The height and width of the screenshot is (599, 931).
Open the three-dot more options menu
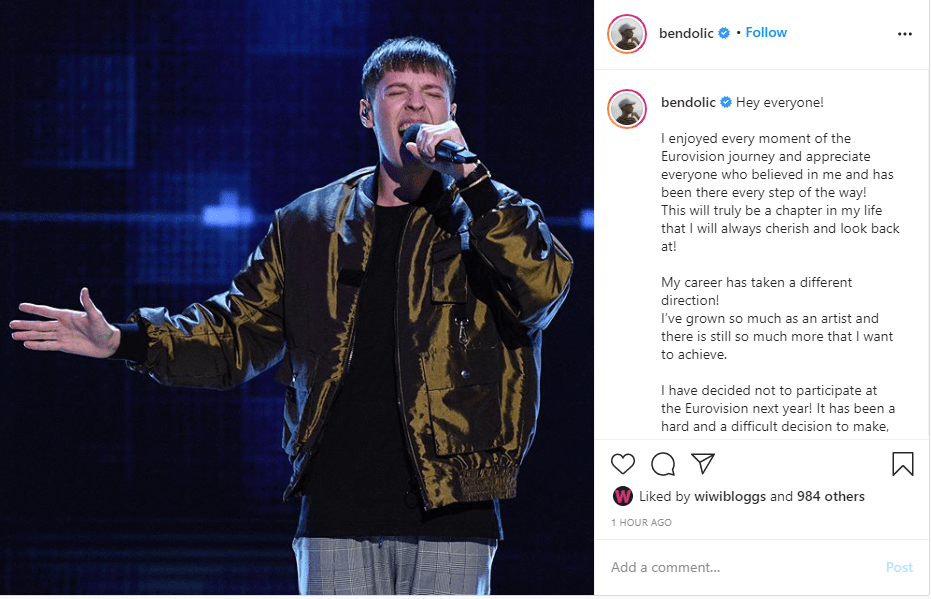point(904,34)
